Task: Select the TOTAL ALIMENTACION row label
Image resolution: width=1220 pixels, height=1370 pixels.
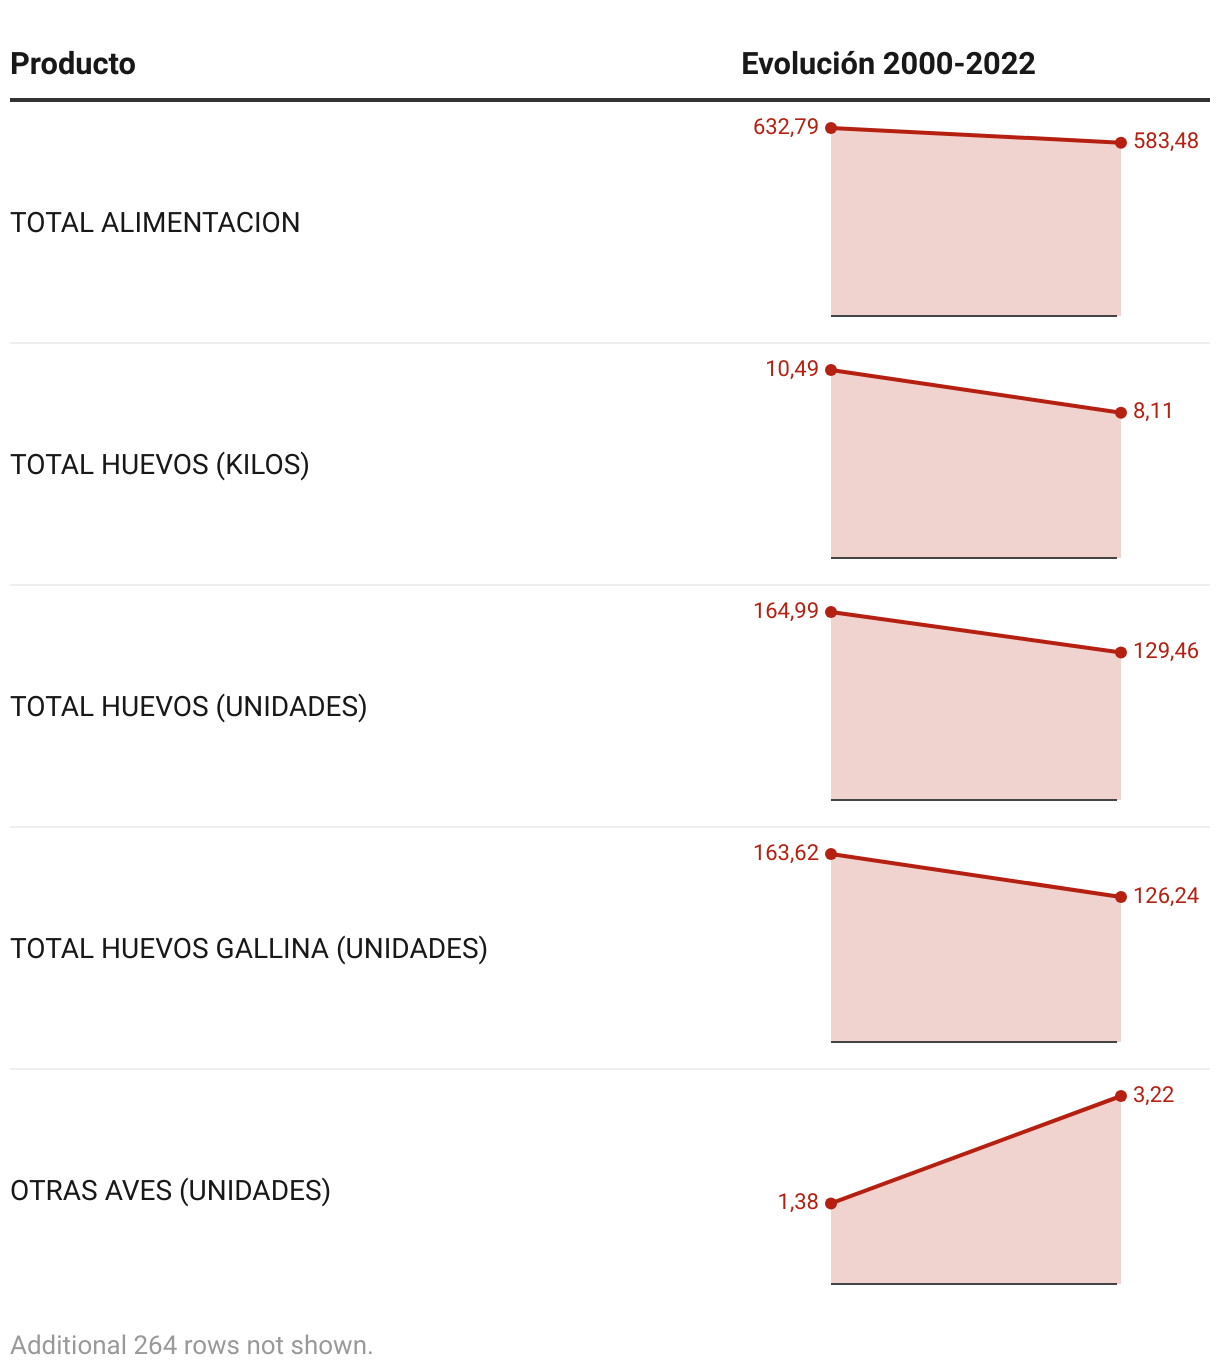Action: pos(155,222)
